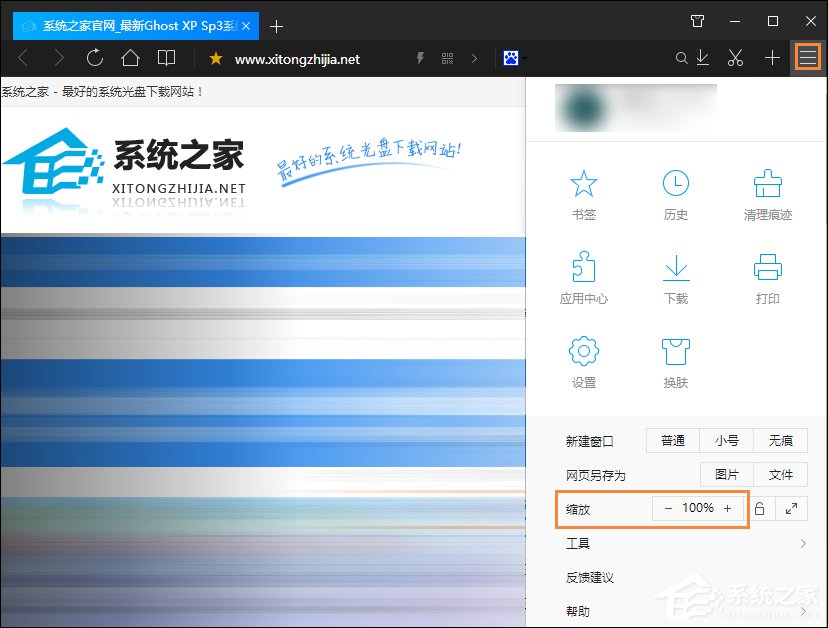Select the 系统之家官网 browser tab

click(135, 25)
